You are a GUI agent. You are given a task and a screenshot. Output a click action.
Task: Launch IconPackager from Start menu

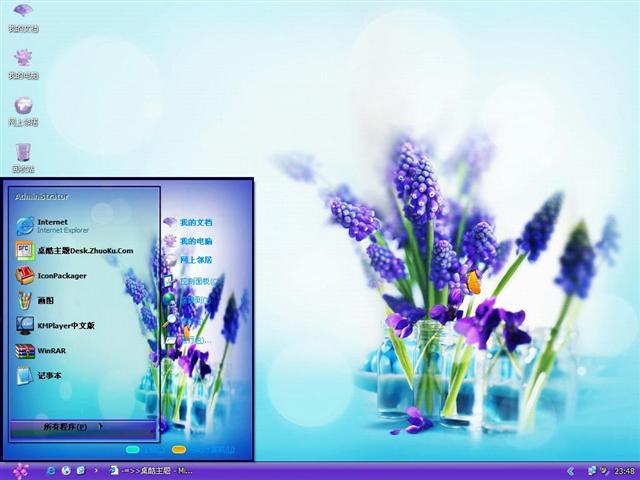(x=51, y=276)
